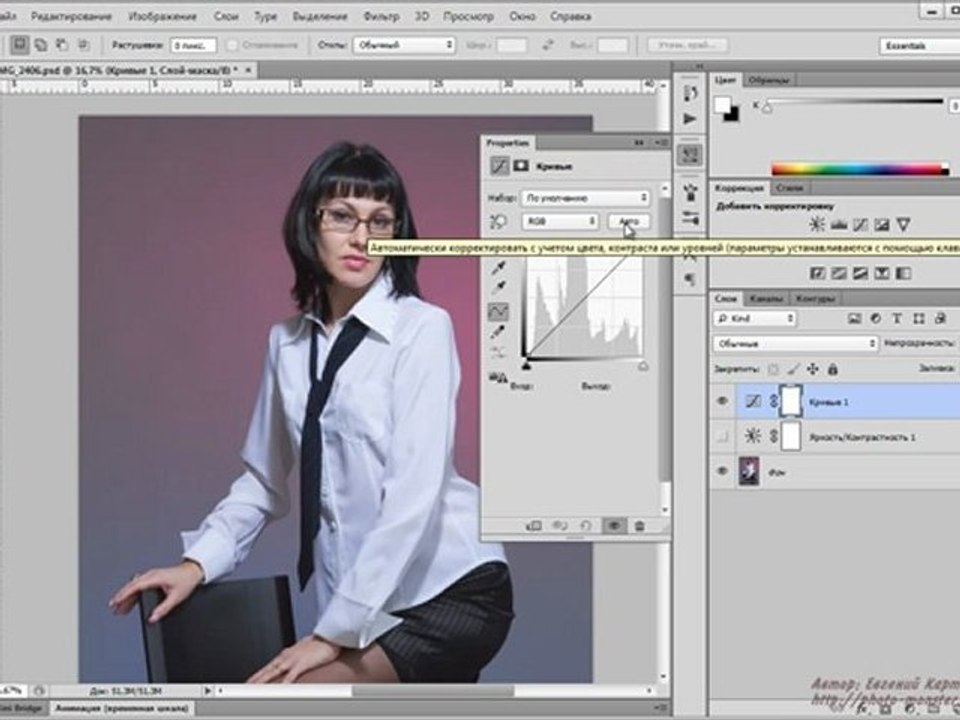Filter layers by text type
This screenshot has width=960, height=720.
897,318
